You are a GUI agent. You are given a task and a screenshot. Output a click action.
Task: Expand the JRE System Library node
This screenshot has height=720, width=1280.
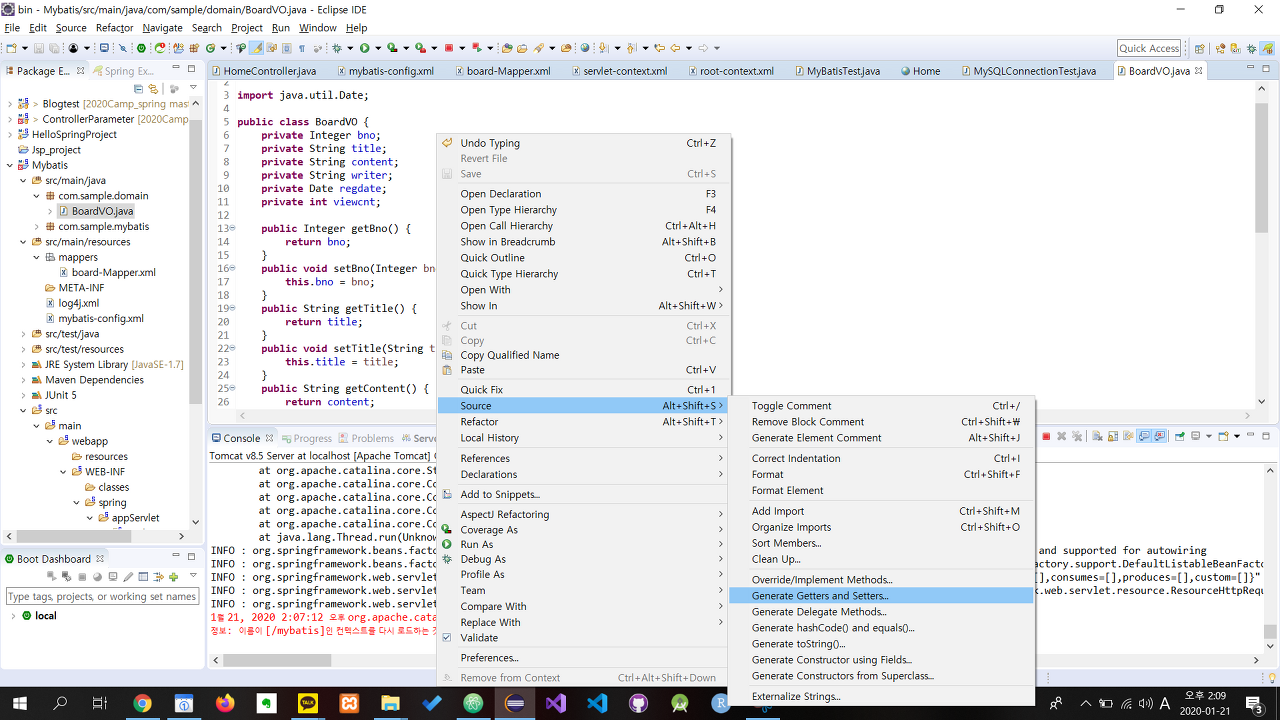click(x=24, y=365)
